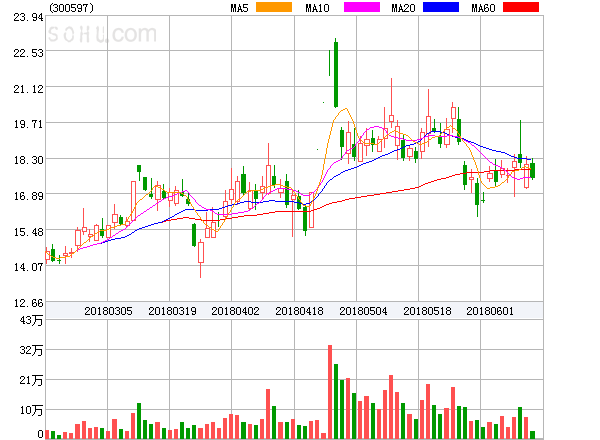Click the 20180402 date label
Viewport: 600px width, 440px height.
point(235,311)
